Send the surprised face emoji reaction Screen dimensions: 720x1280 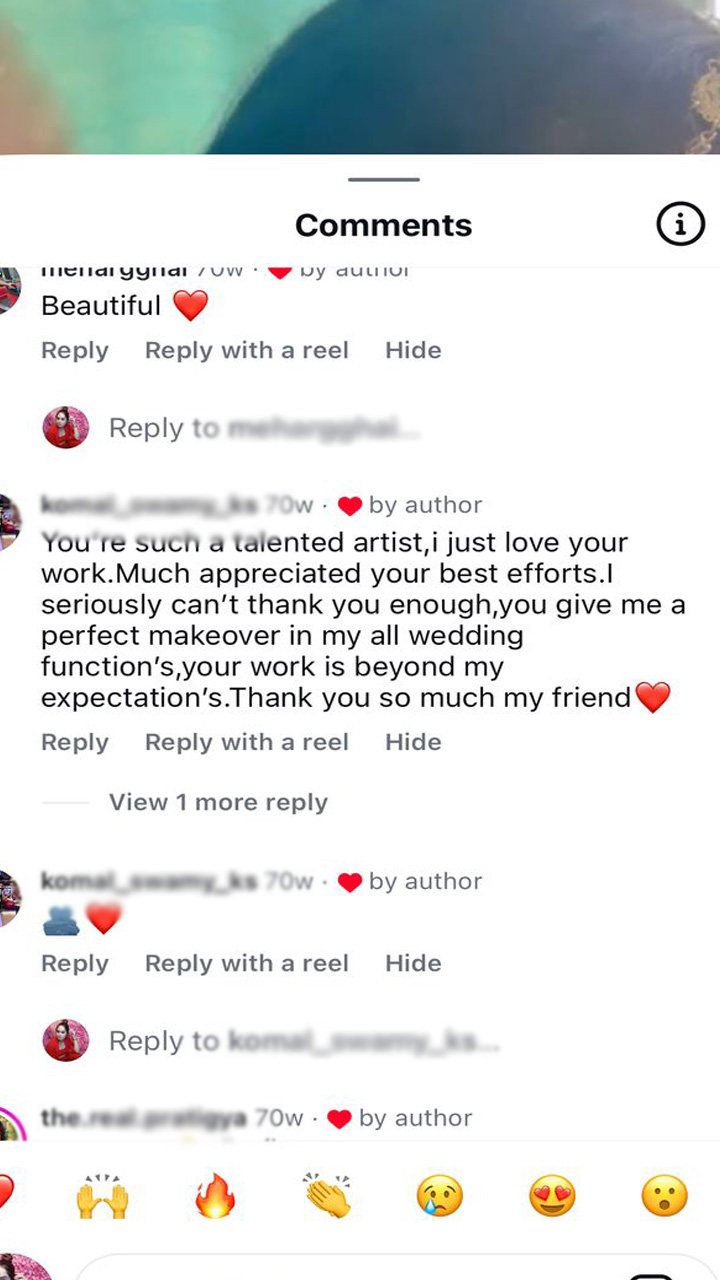pos(665,1195)
